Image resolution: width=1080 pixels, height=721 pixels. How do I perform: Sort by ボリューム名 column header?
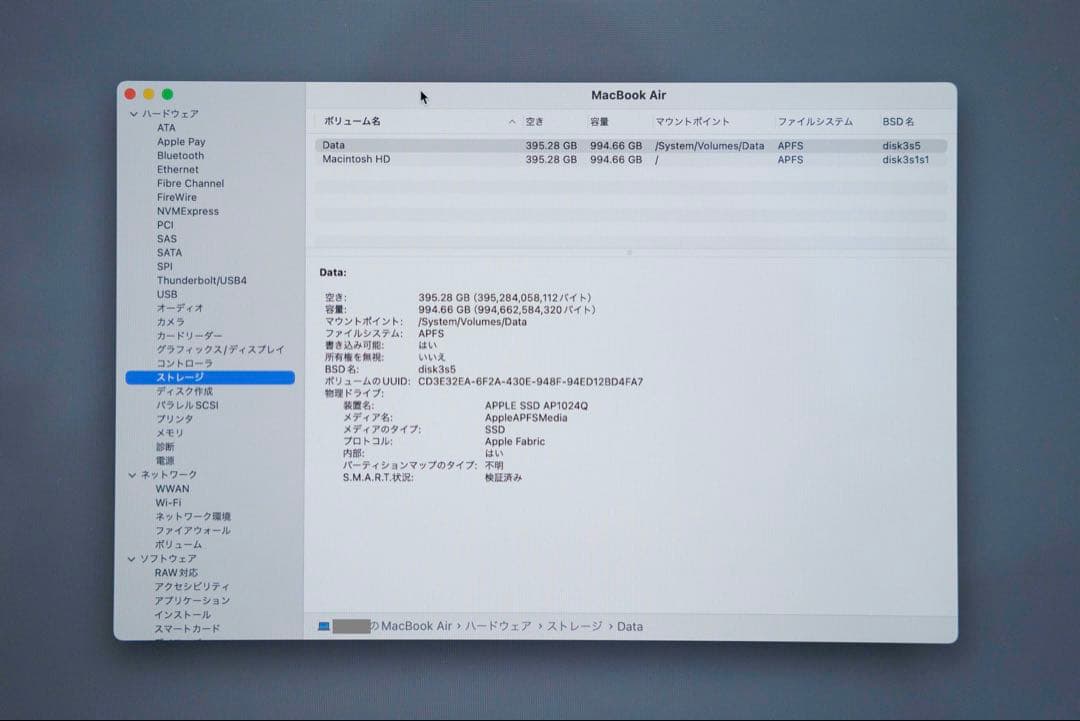pyautogui.click(x=352, y=121)
